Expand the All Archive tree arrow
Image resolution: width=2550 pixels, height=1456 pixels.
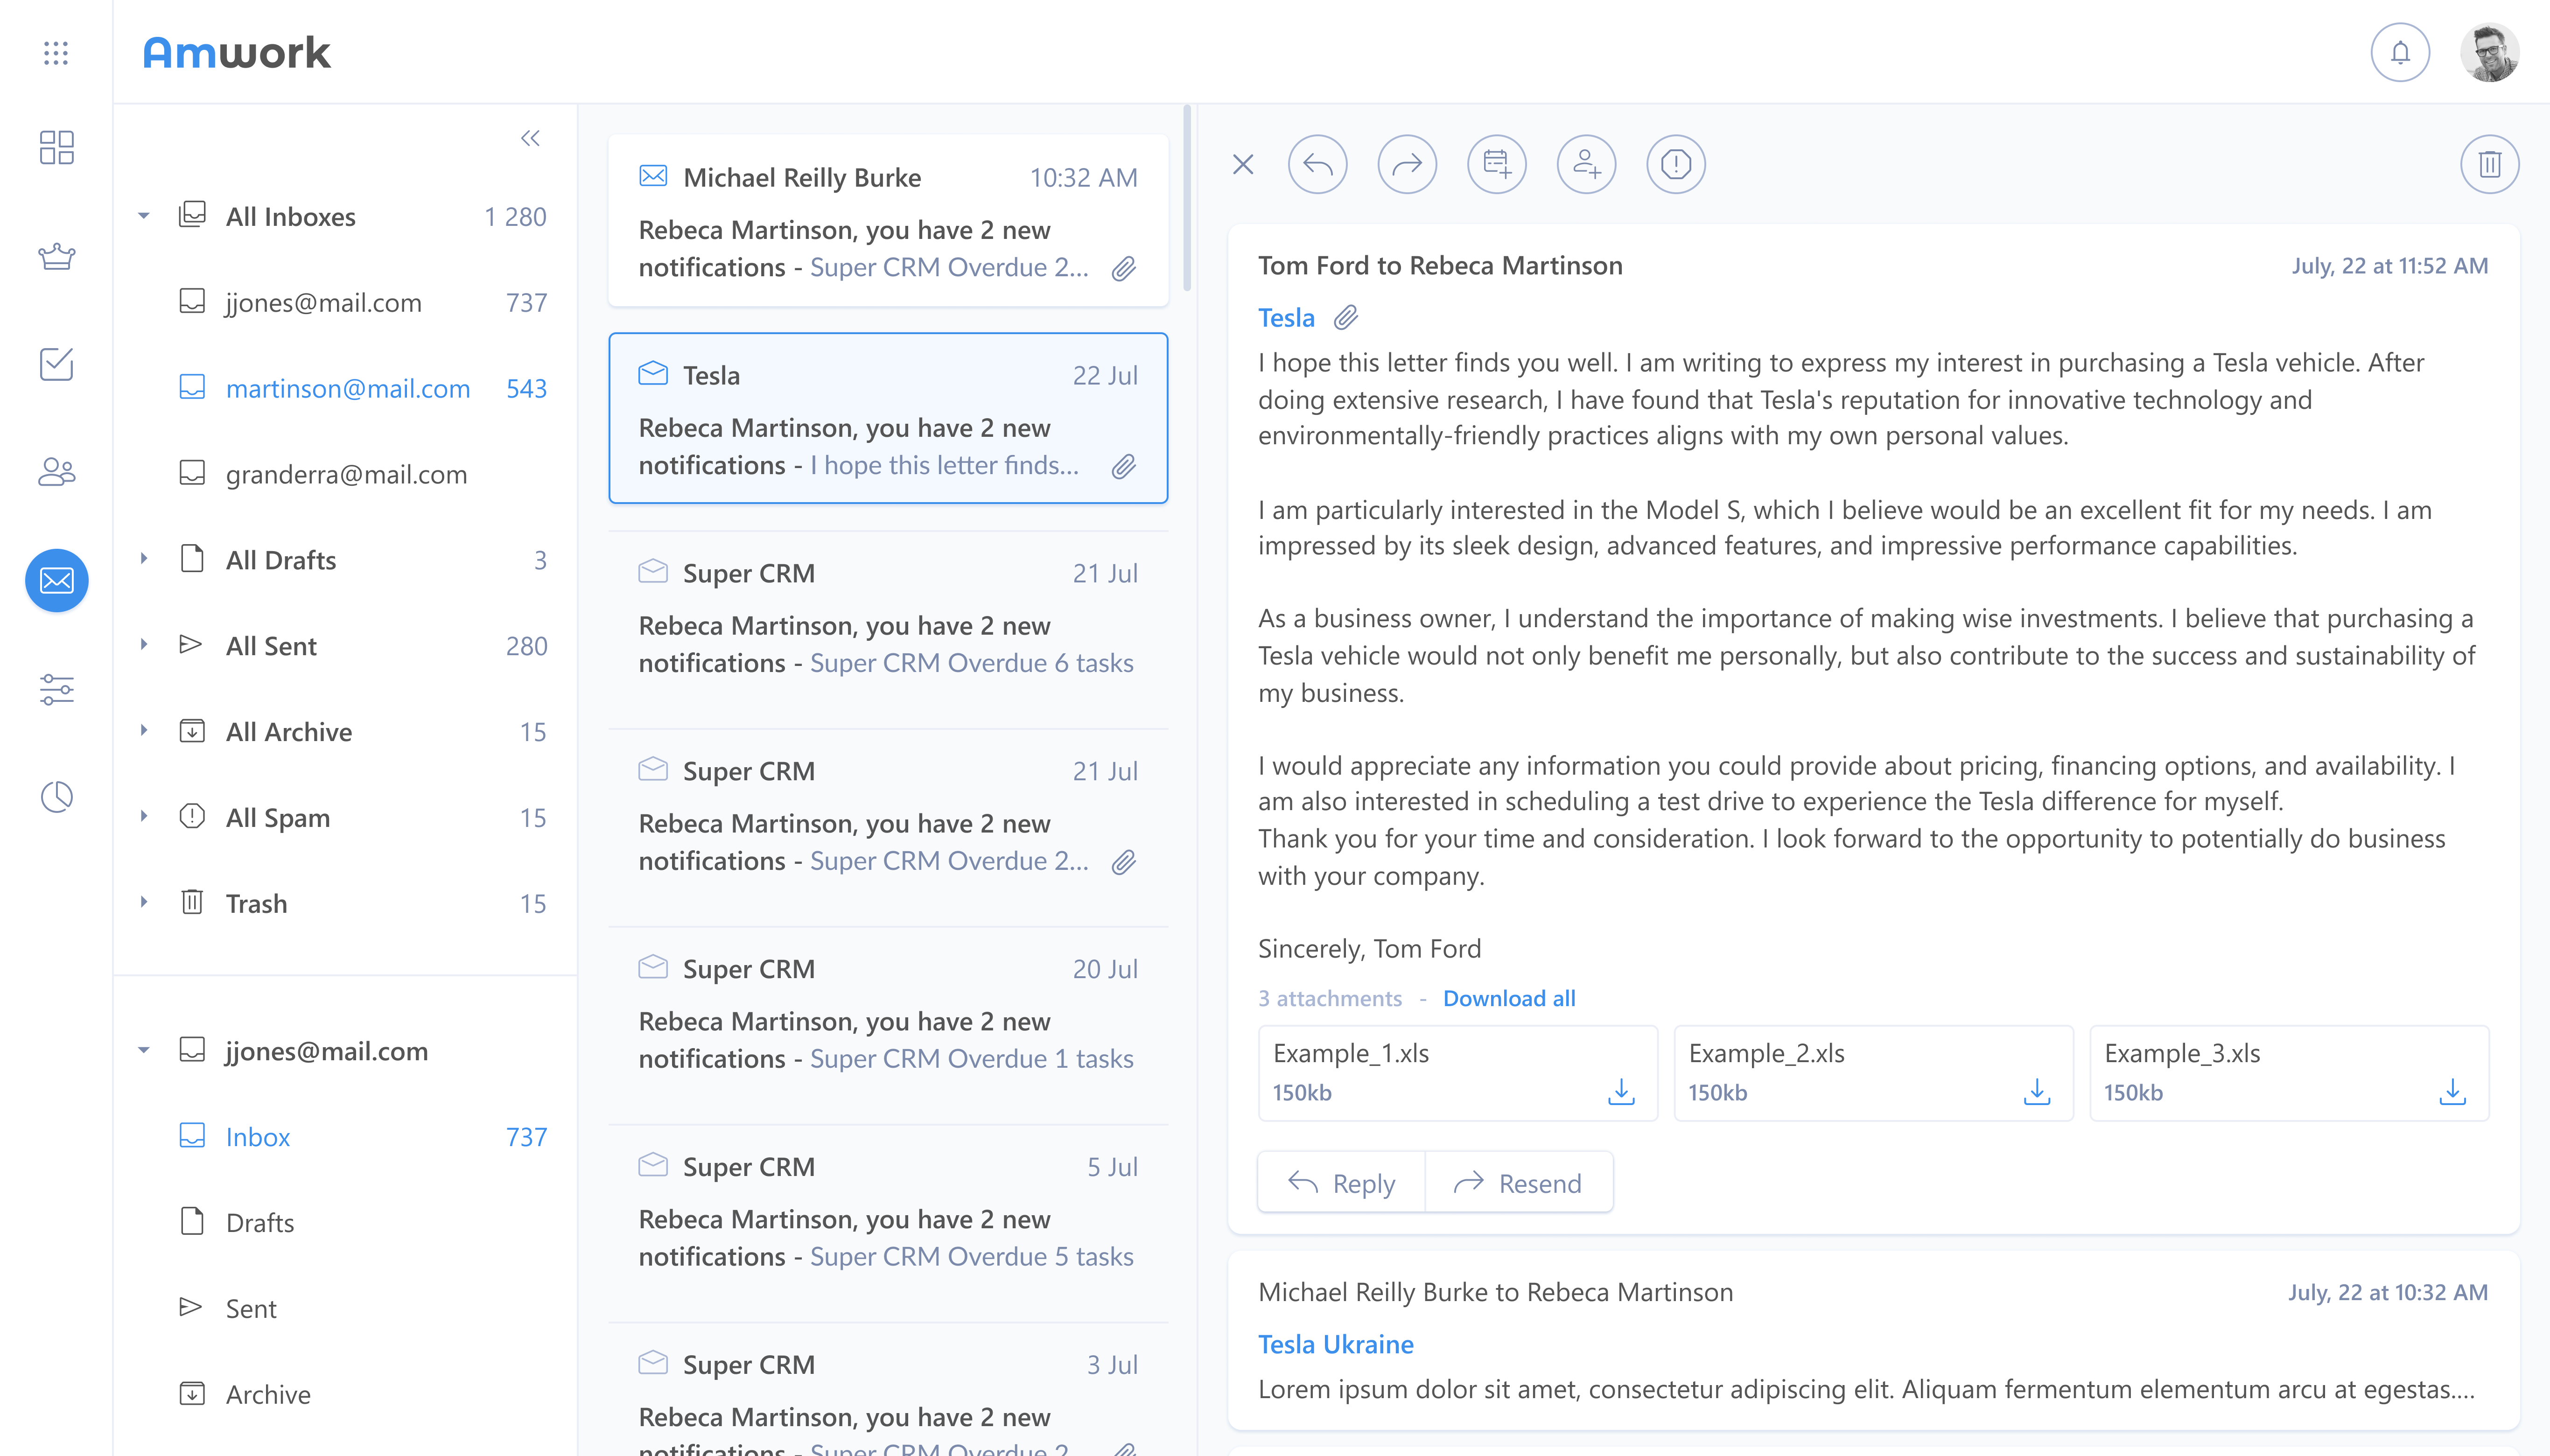[144, 731]
